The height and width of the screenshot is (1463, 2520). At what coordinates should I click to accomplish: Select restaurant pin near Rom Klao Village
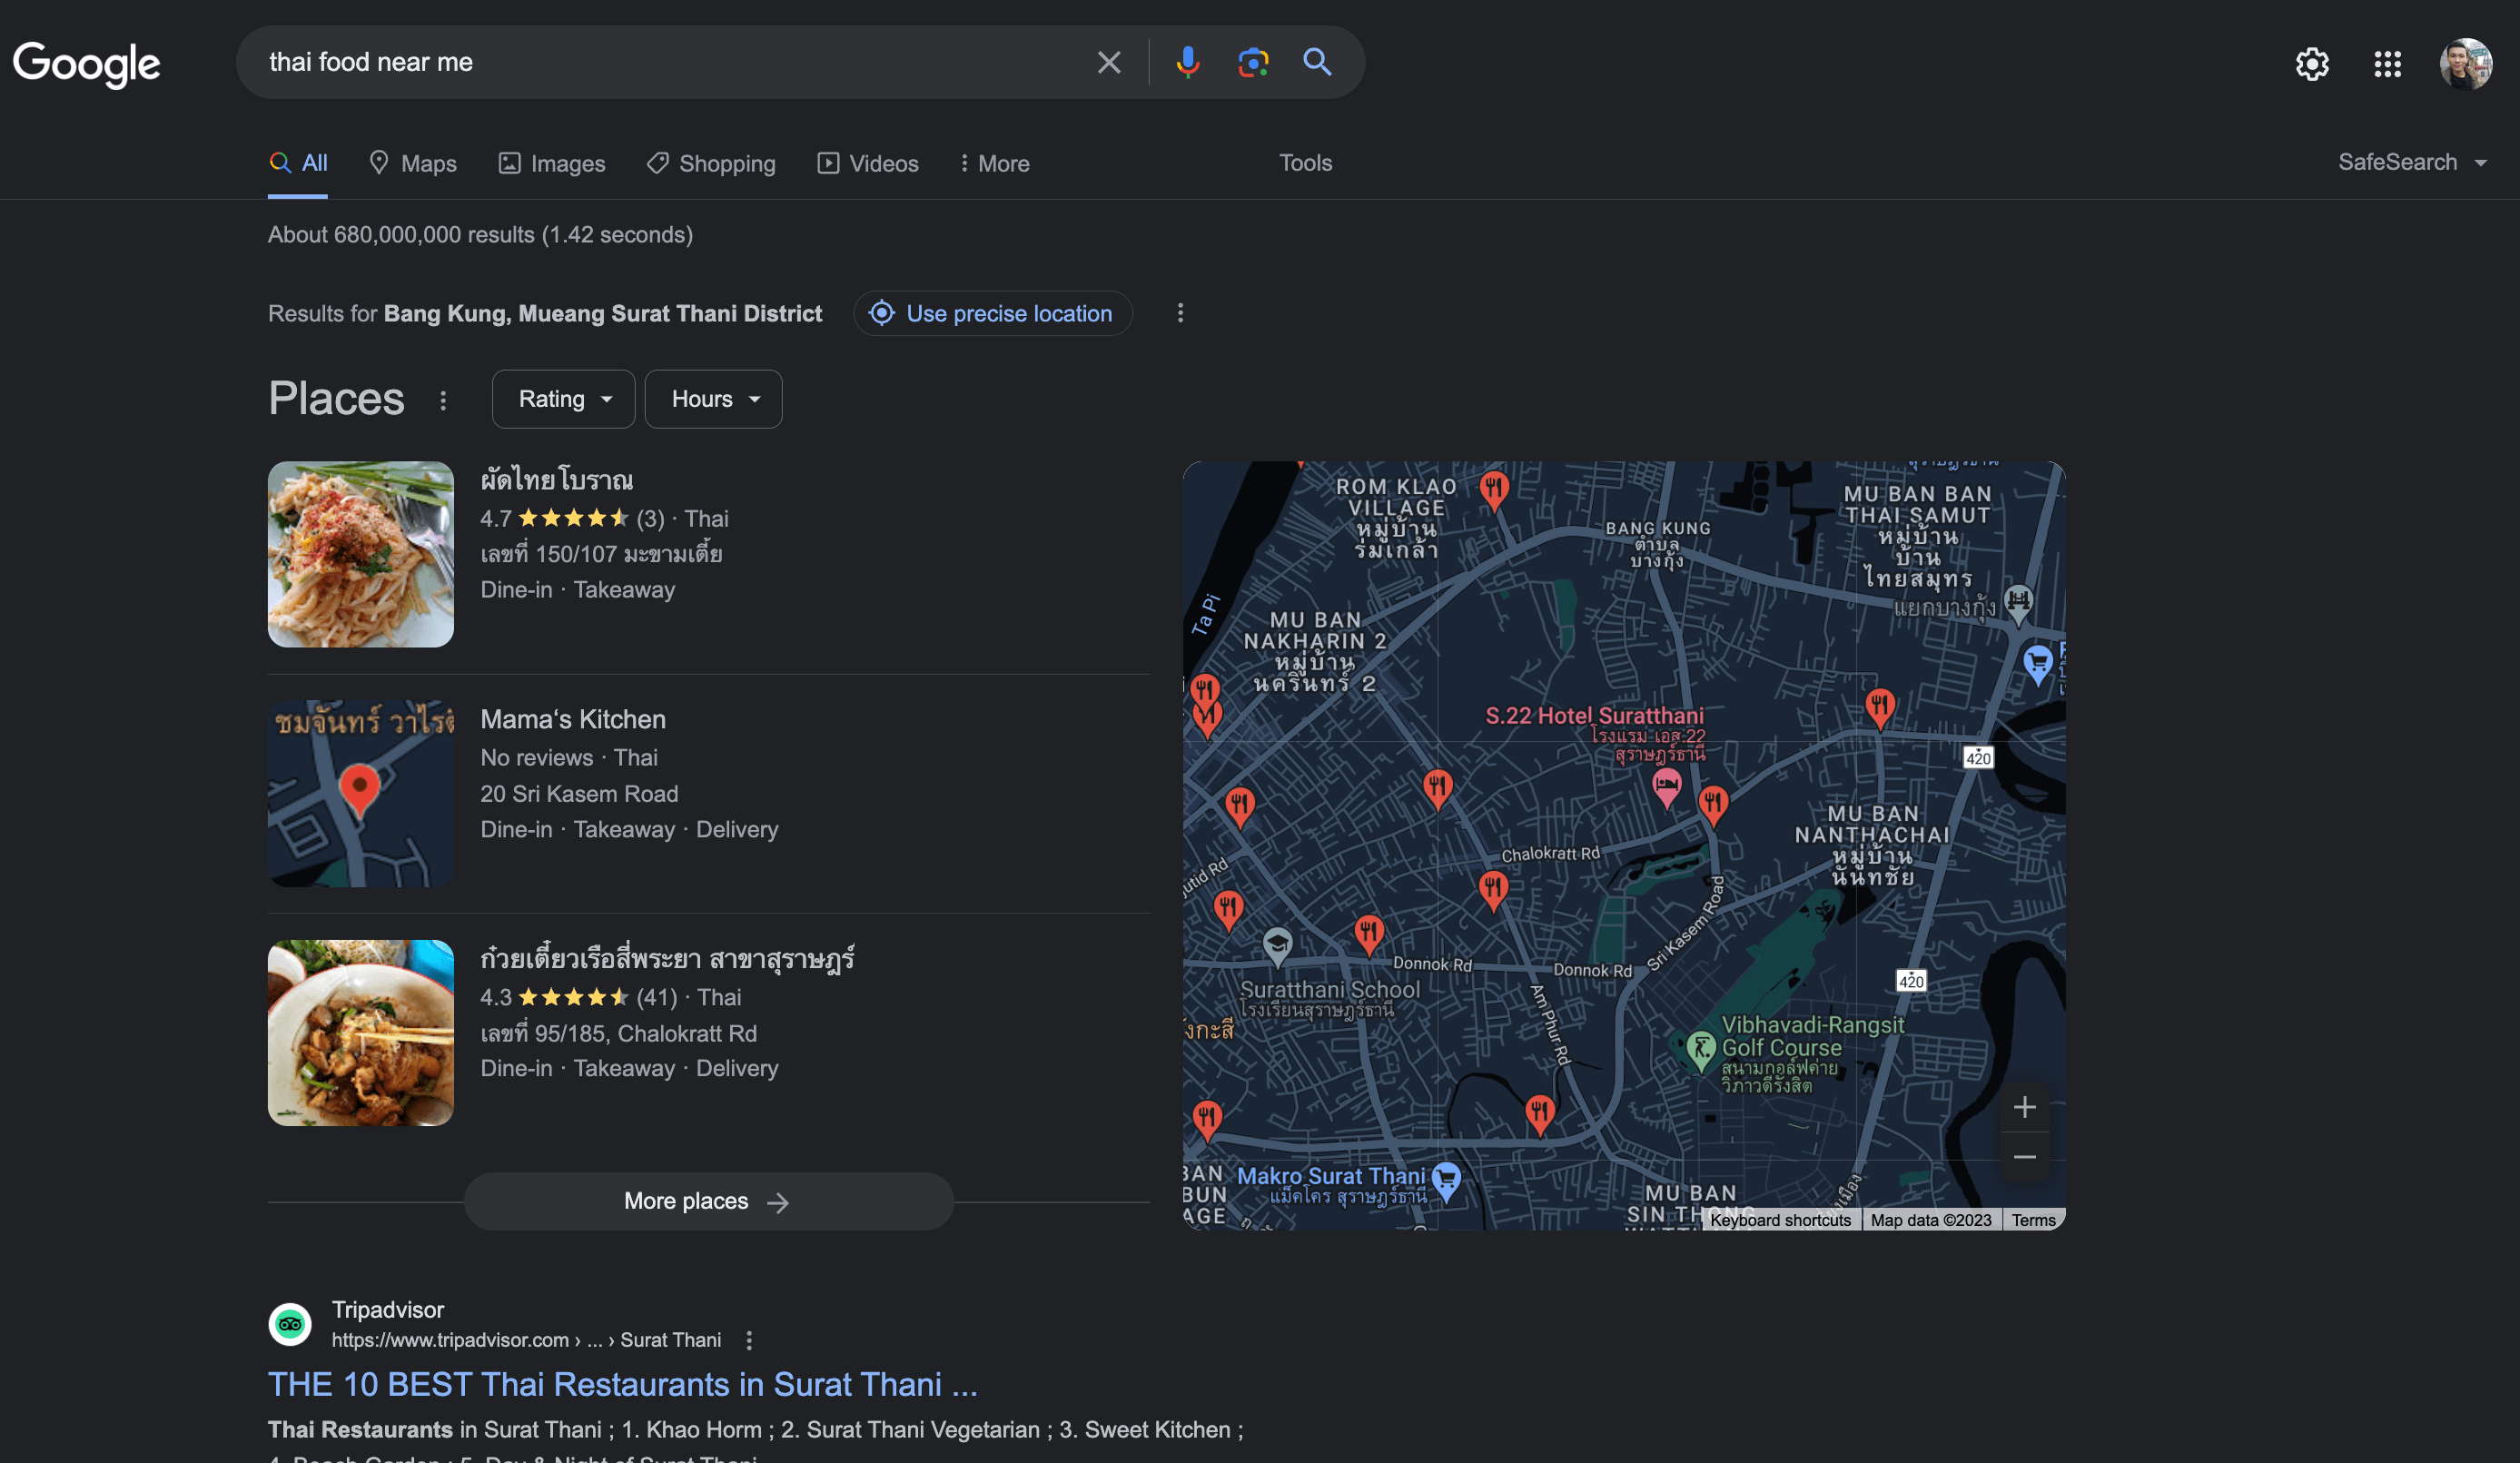pyautogui.click(x=1493, y=490)
